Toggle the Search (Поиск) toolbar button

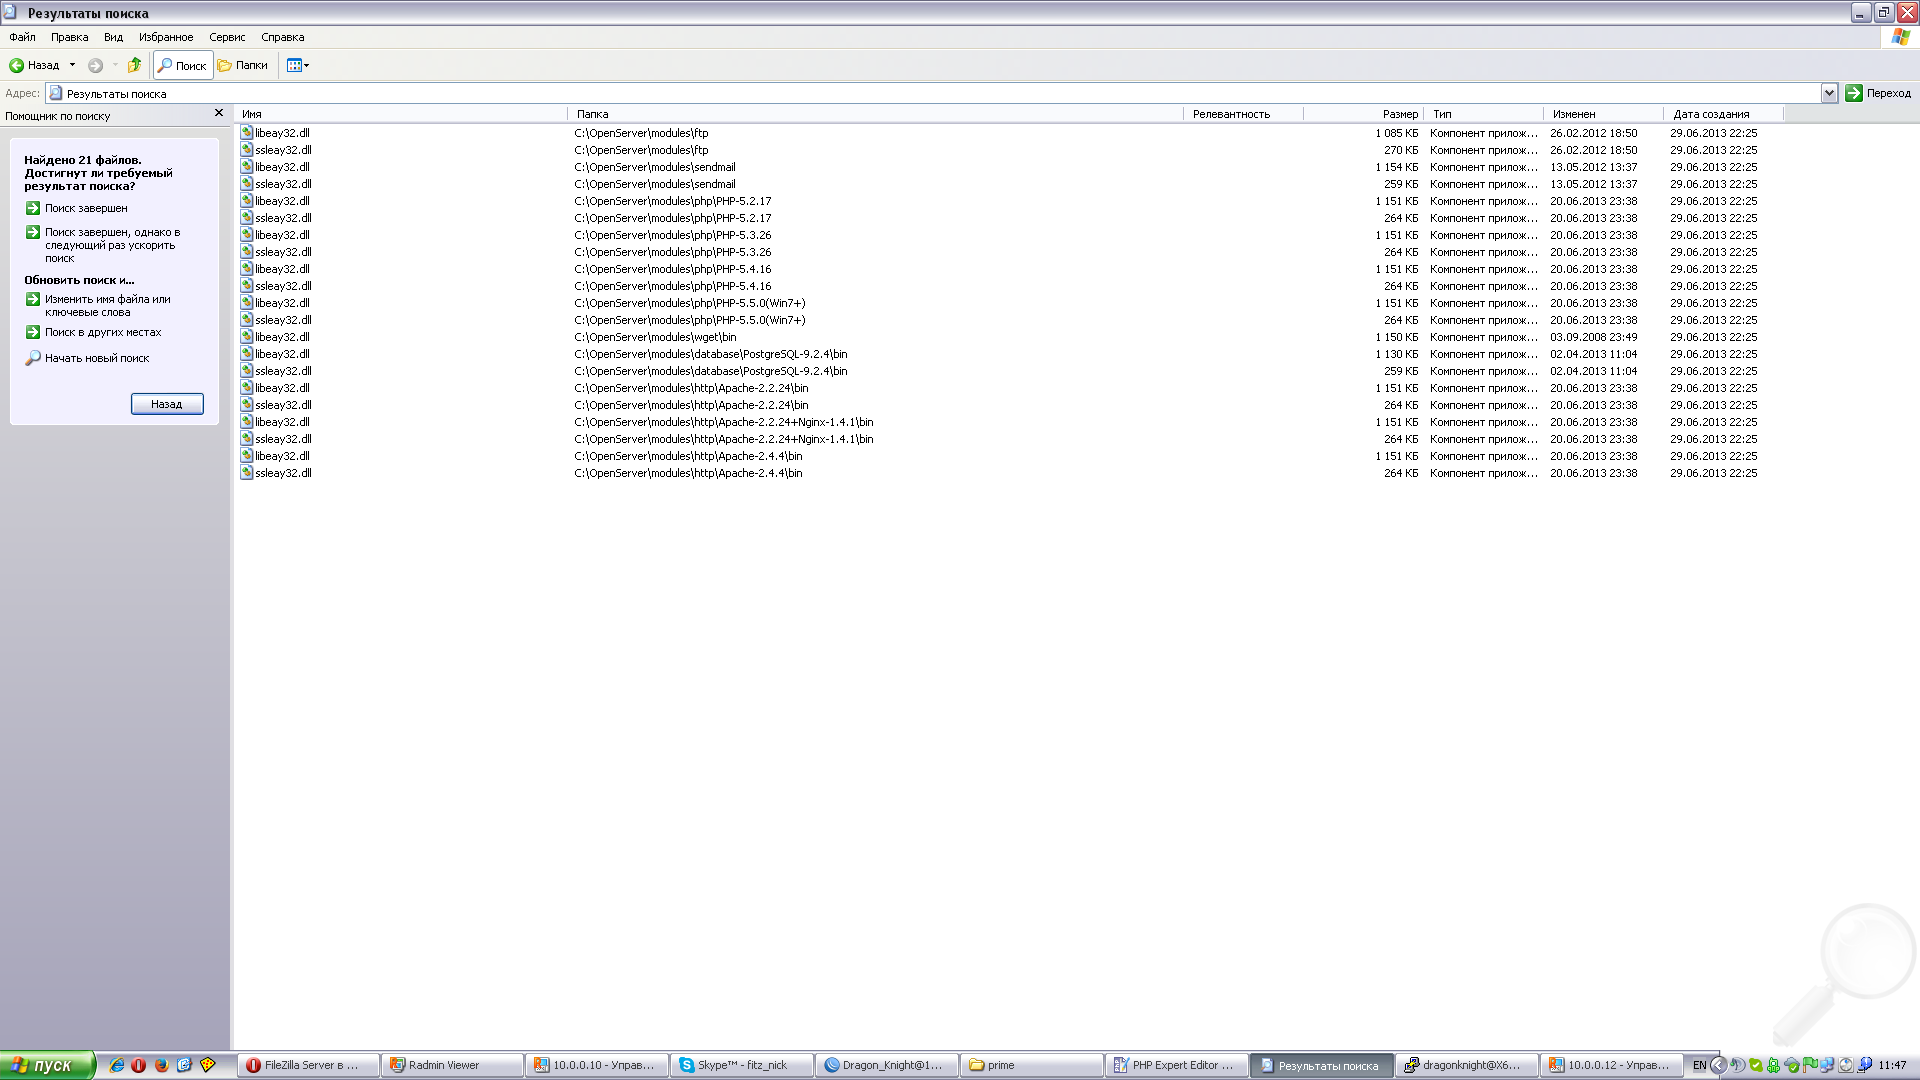(x=182, y=66)
